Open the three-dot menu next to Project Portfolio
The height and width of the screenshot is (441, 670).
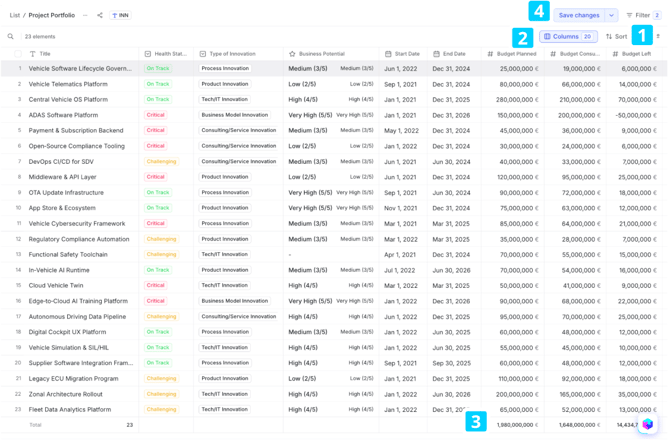coord(85,16)
